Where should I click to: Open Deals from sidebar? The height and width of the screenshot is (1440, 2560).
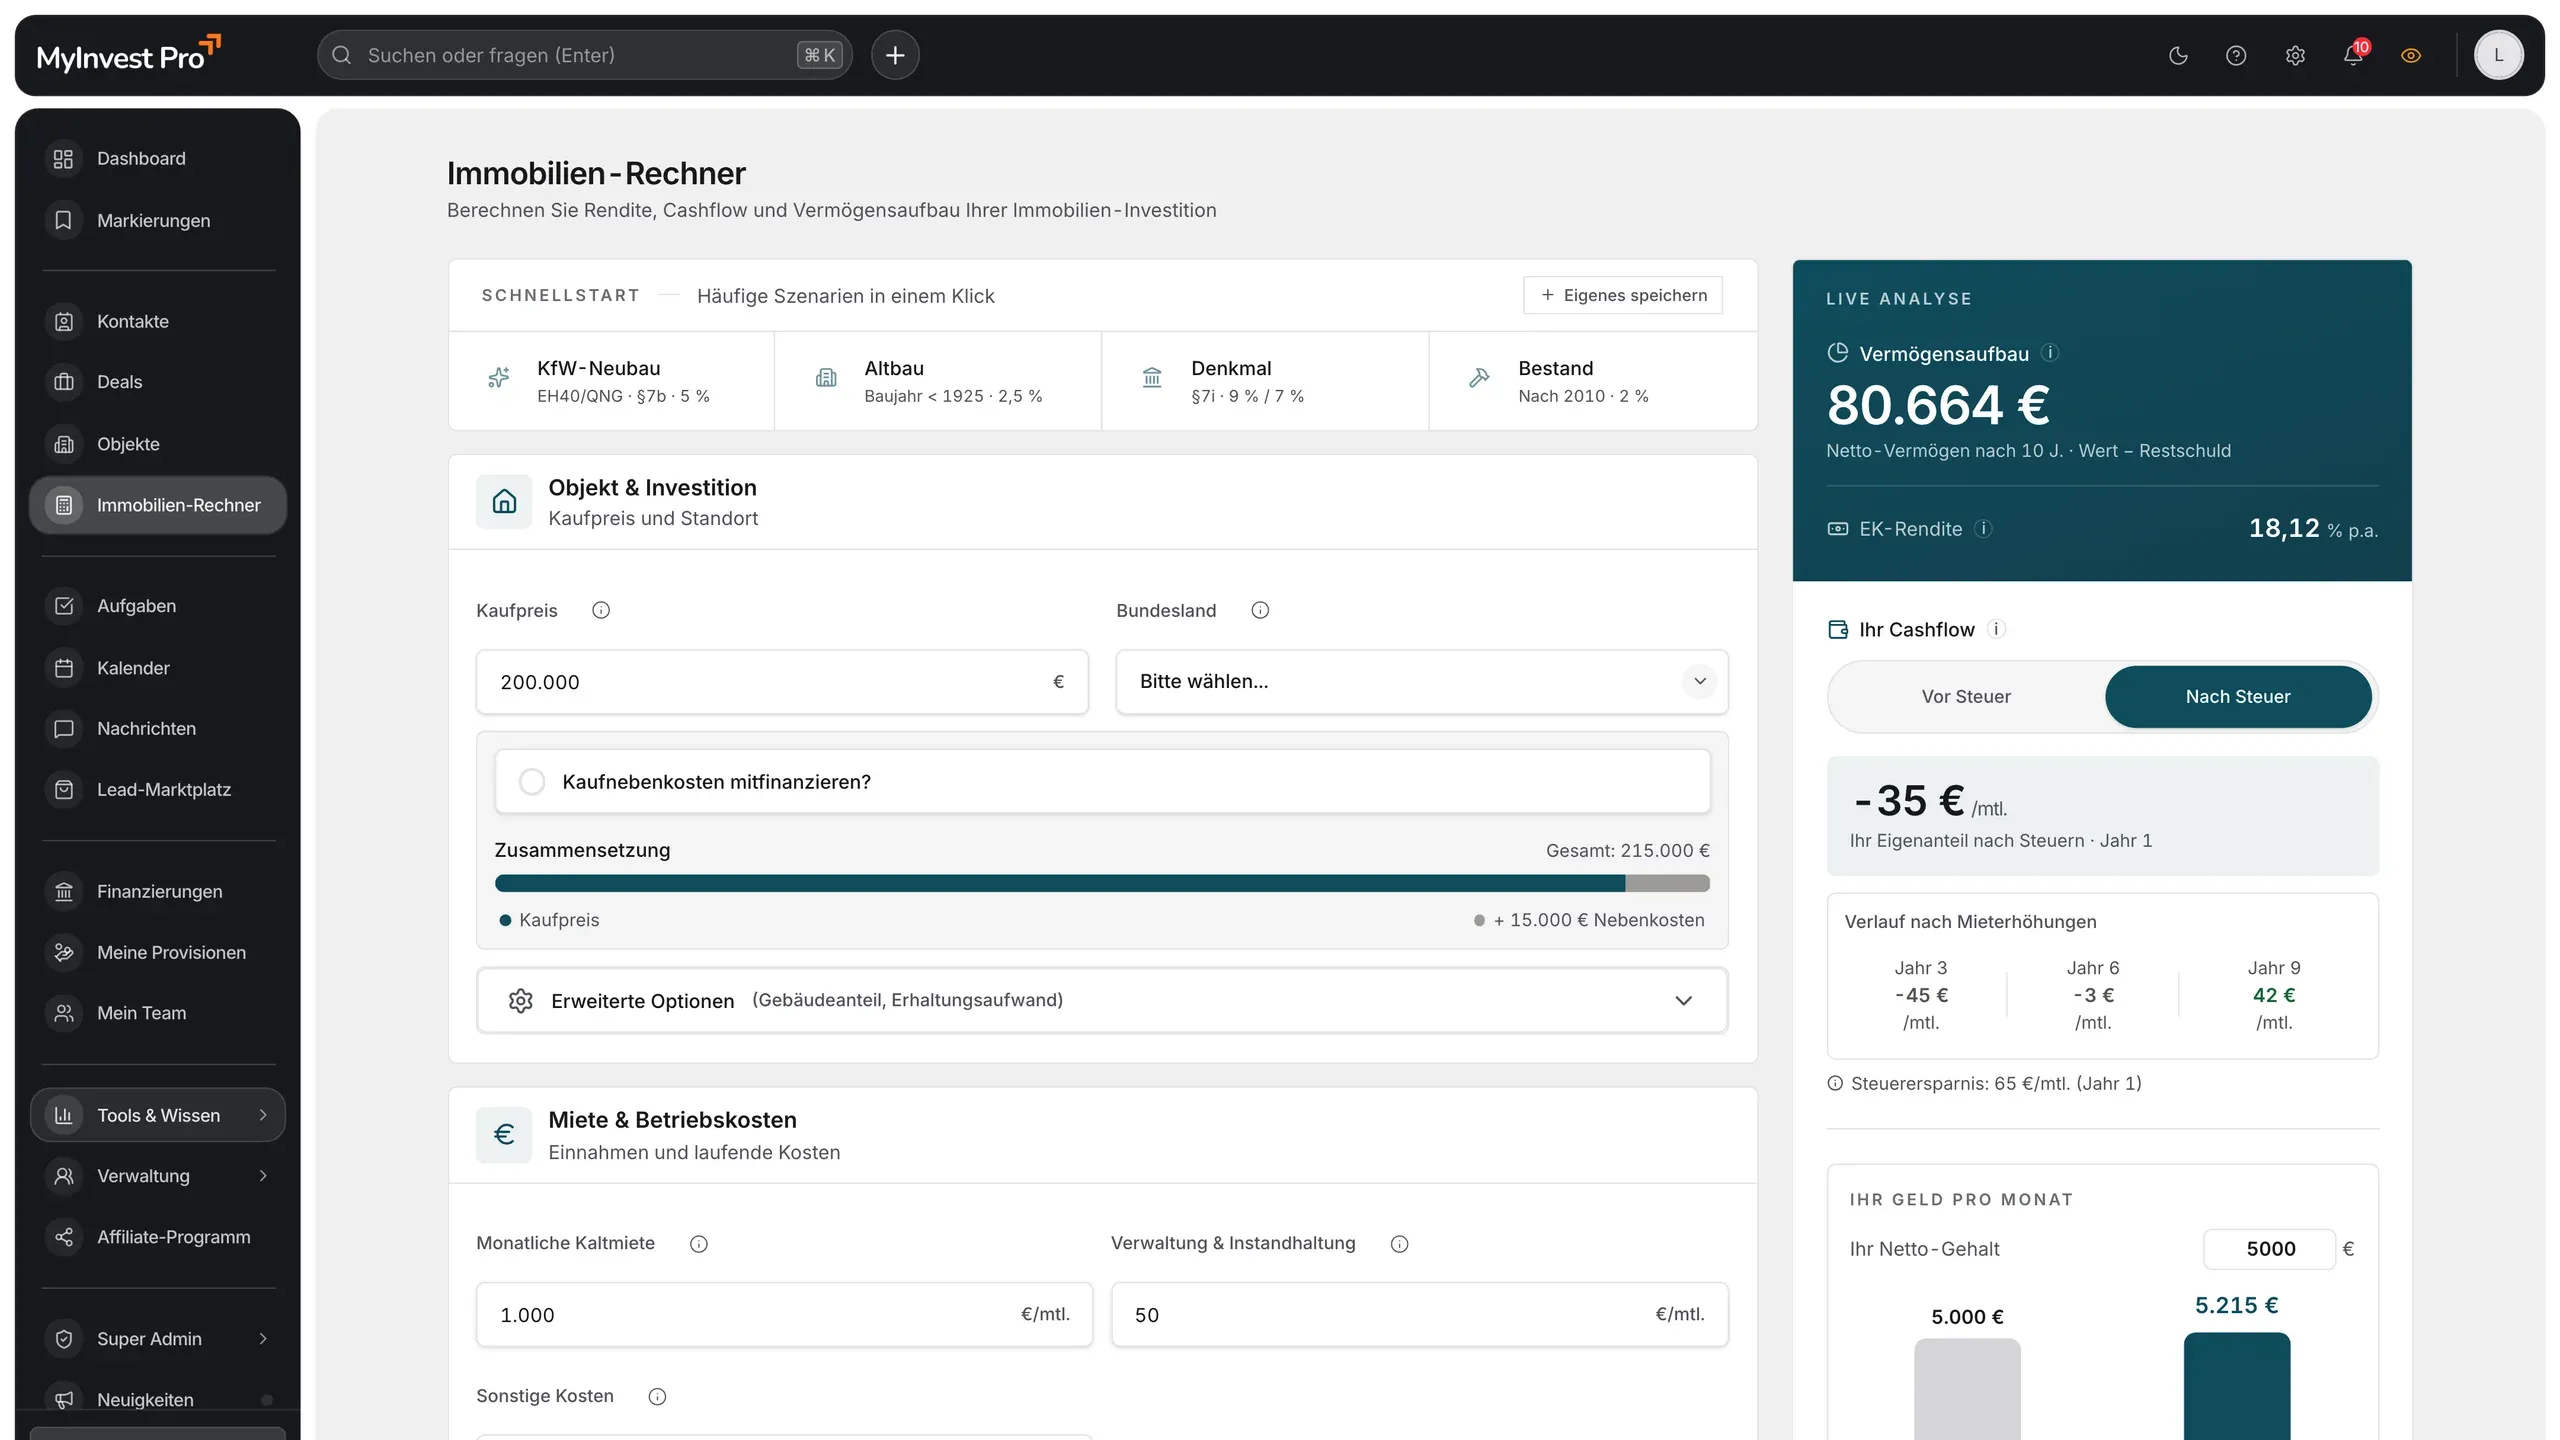click(158, 382)
